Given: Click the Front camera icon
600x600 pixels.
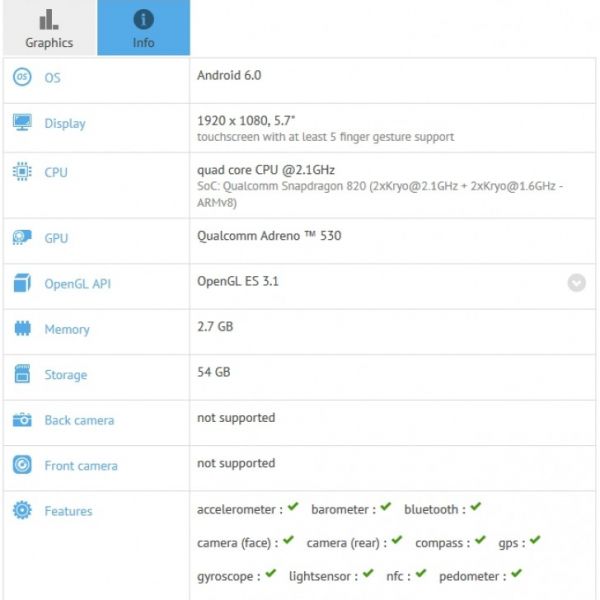Looking at the screenshot, I should (x=22, y=465).
